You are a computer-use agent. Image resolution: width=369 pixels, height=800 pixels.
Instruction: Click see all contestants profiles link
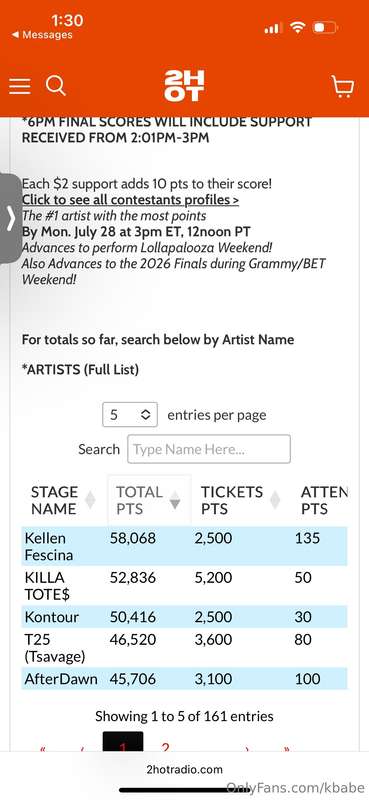(130, 199)
